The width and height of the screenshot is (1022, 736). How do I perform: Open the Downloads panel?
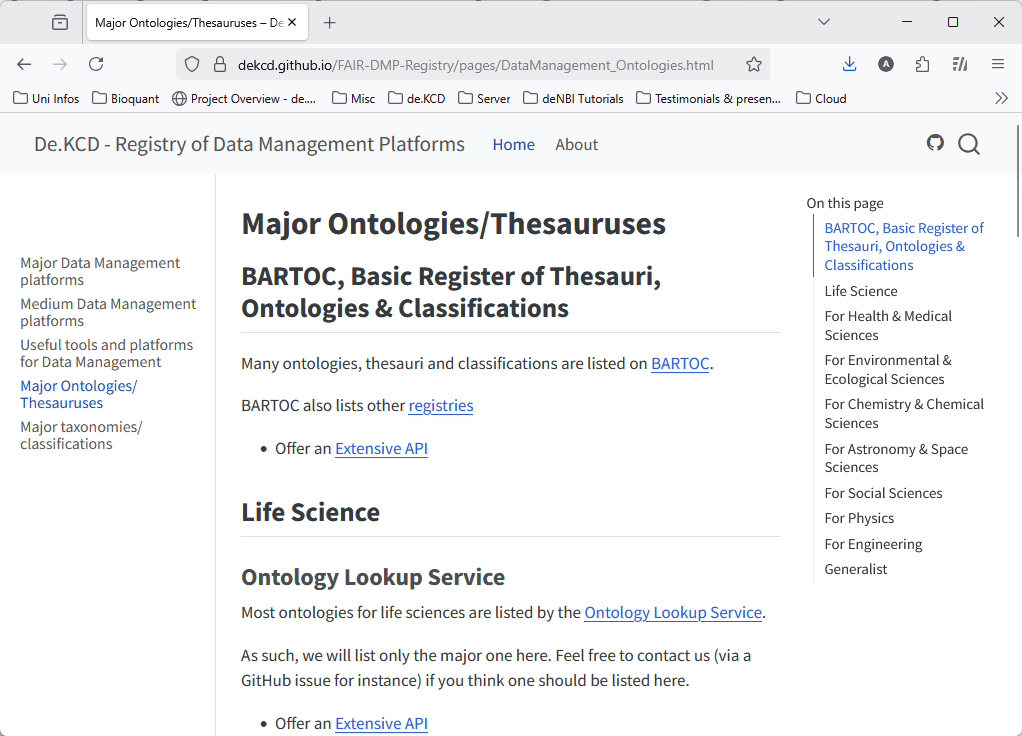(x=849, y=63)
